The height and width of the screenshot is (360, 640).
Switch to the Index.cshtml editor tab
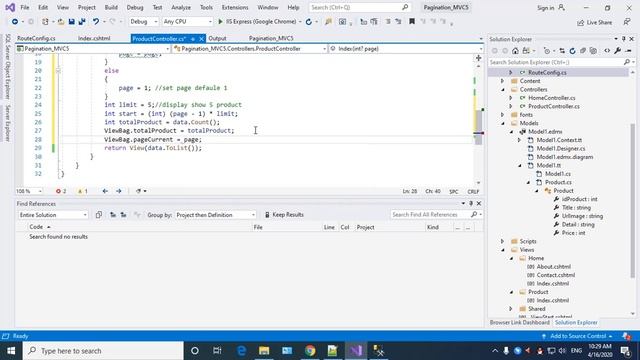pyautogui.click(x=94, y=38)
